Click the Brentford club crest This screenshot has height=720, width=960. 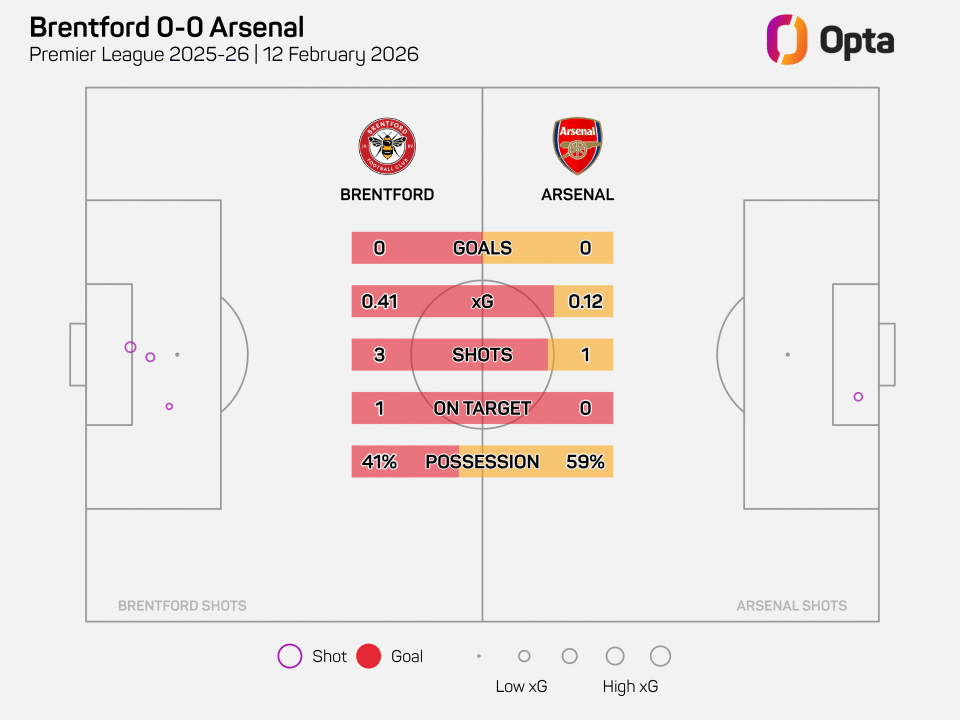pos(387,147)
